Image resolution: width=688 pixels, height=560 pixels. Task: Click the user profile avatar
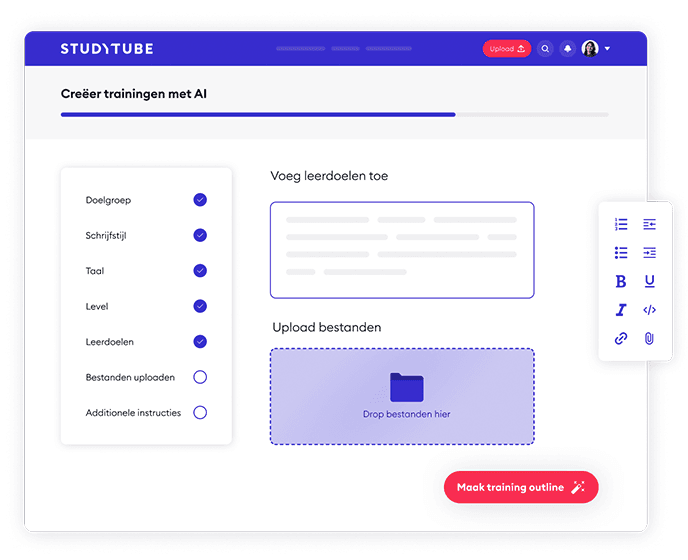coord(590,49)
